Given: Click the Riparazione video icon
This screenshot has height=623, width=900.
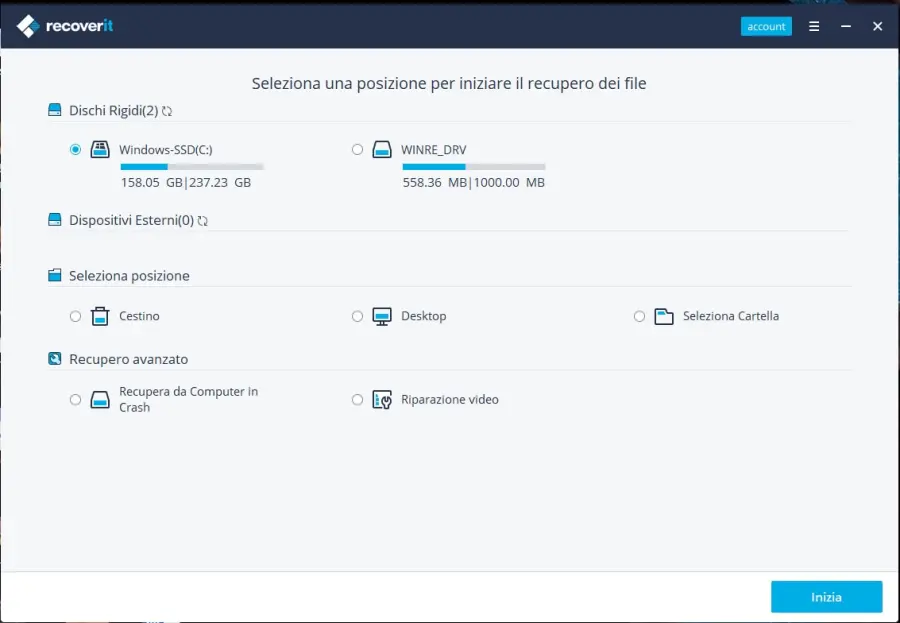Looking at the screenshot, I should pyautogui.click(x=382, y=398).
